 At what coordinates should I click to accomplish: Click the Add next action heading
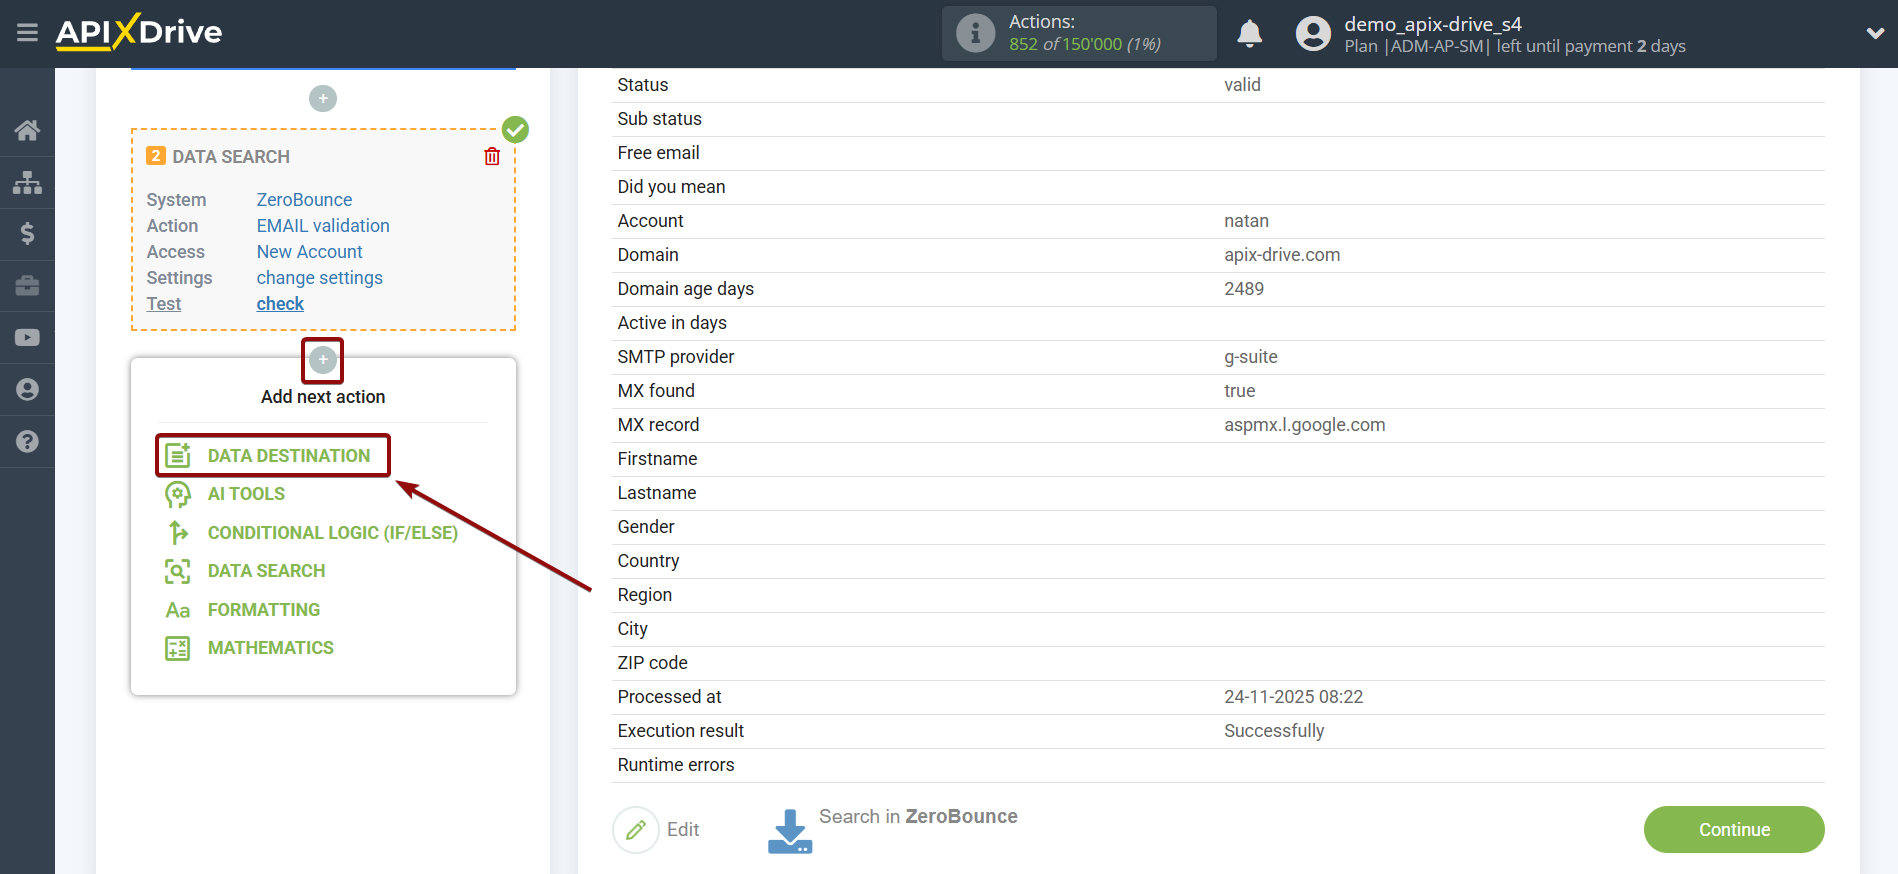click(323, 397)
